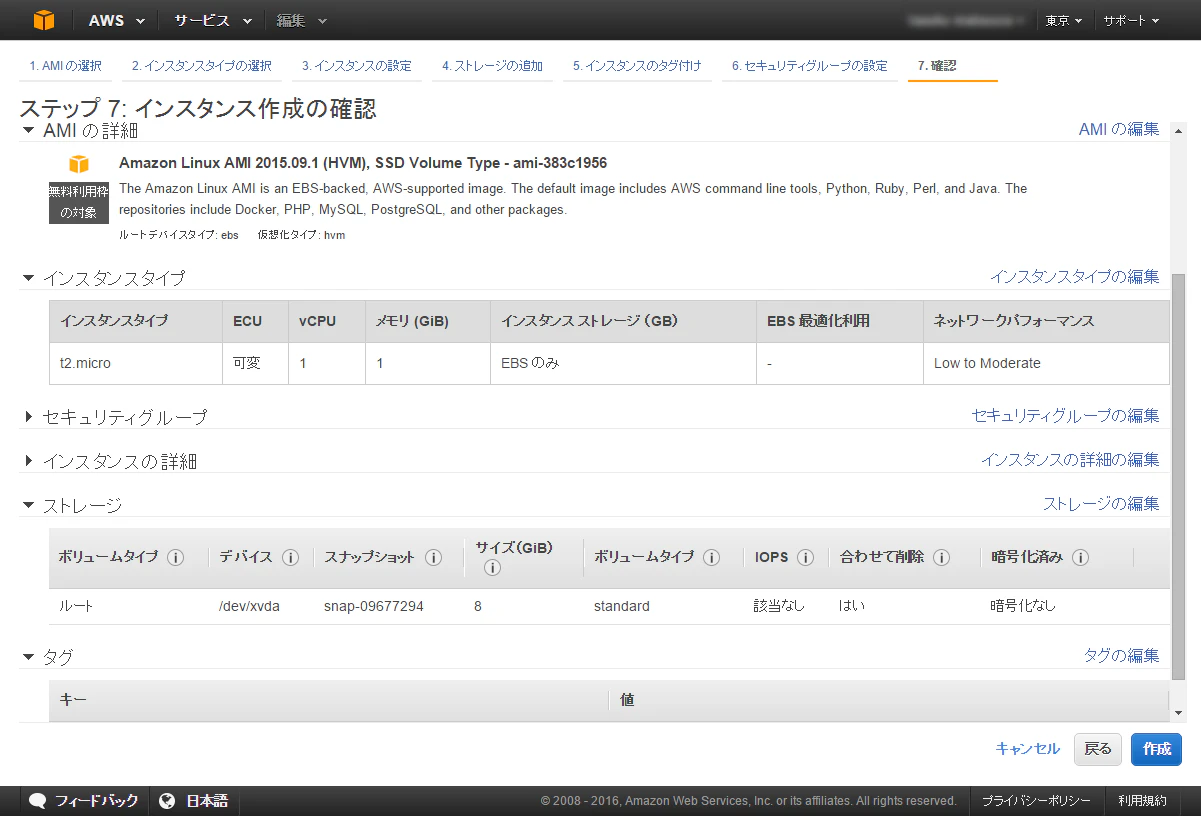Click the scrollbar up arrow
1201x816 pixels.
[1179, 130]
